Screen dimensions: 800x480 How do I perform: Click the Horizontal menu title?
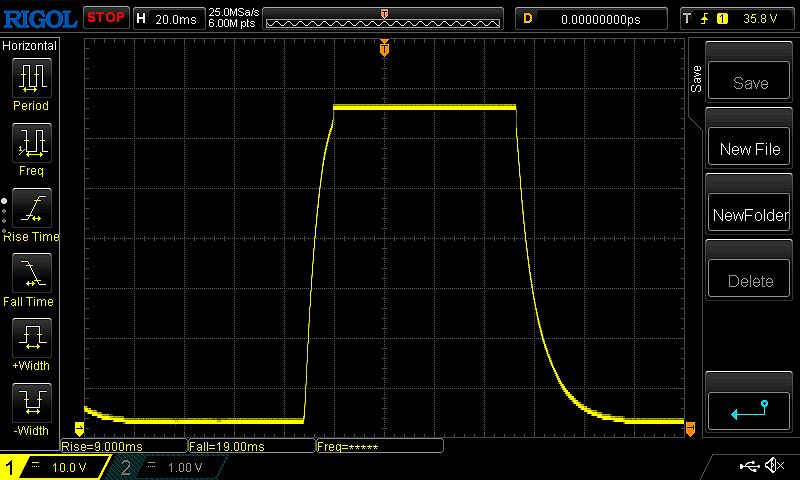[30, 46]
